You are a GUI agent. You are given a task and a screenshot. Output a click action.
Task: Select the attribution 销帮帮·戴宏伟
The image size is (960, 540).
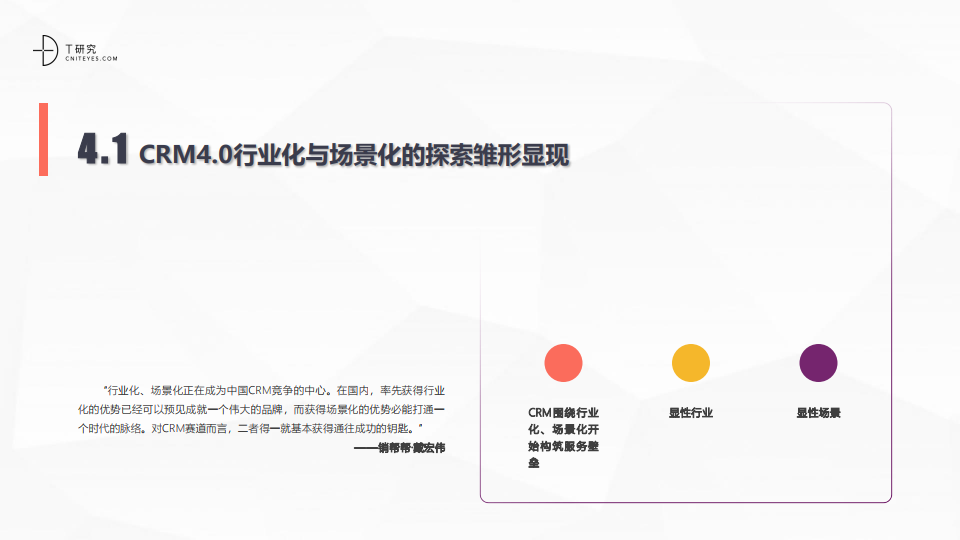coord(399,447)
